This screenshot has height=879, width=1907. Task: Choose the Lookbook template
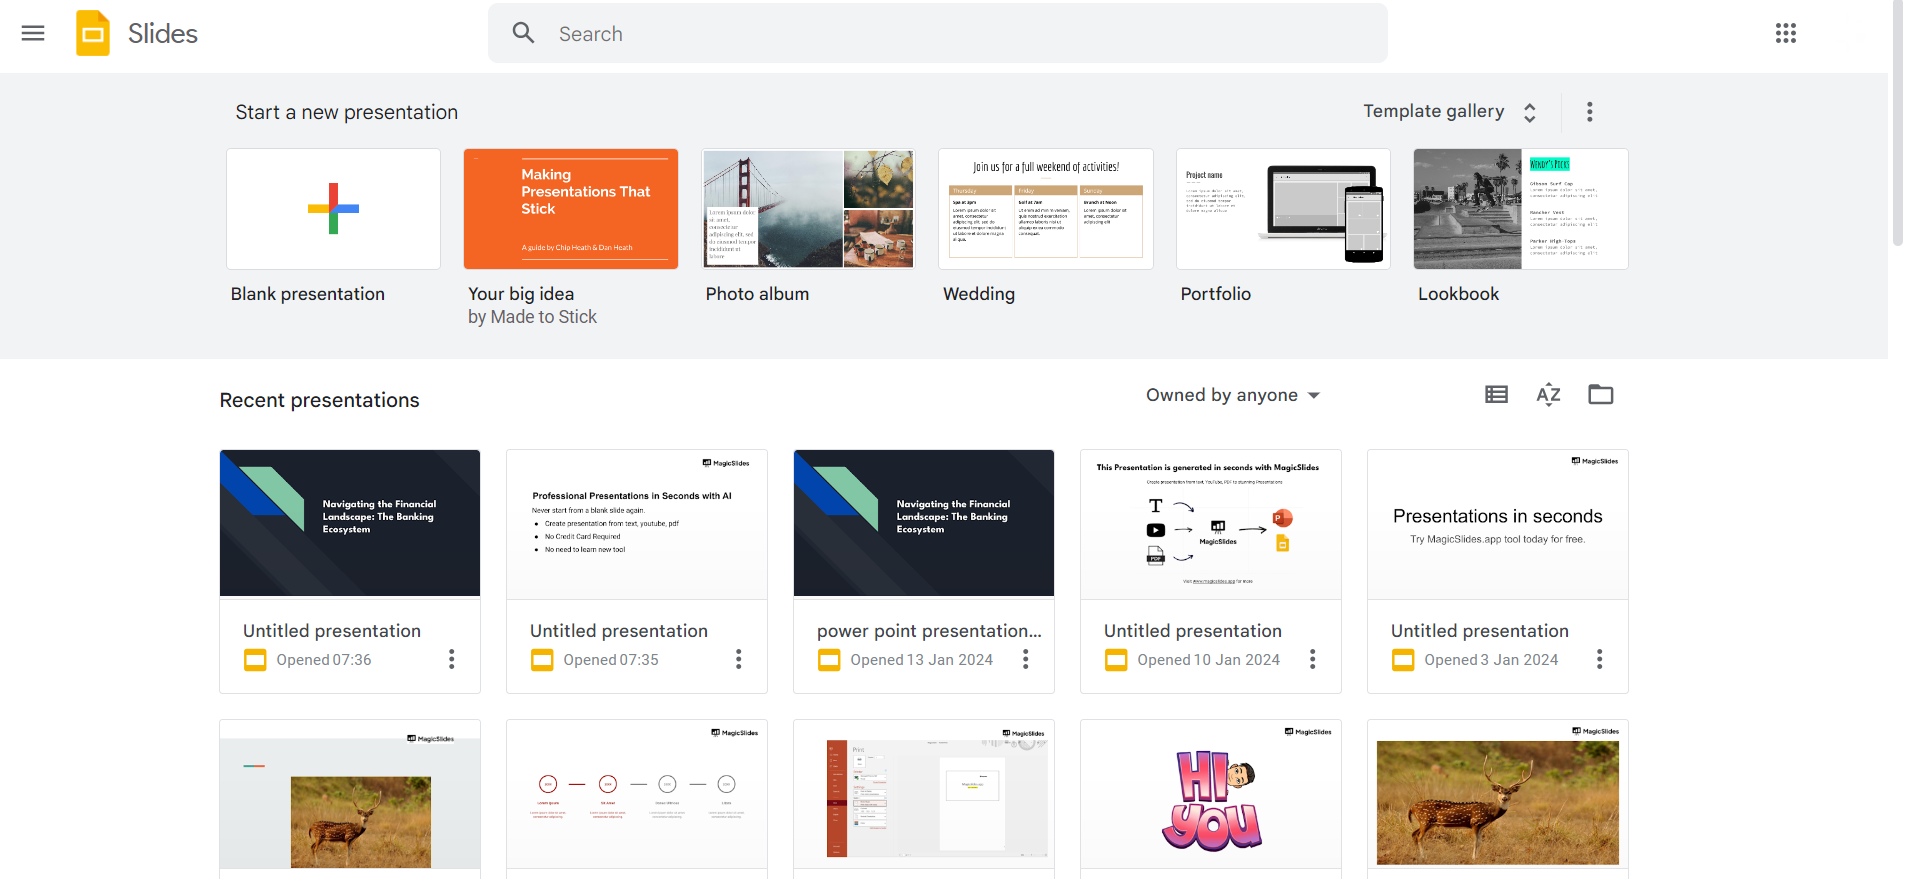[1521, 209]
